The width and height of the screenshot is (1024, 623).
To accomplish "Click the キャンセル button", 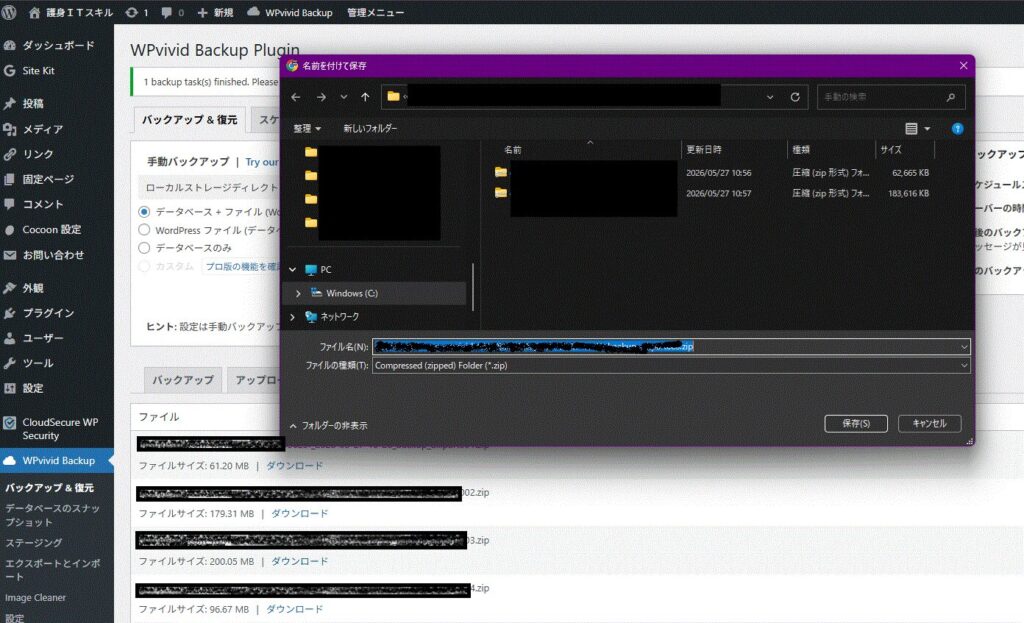I will pyautogui.click(x=930, y=423).
